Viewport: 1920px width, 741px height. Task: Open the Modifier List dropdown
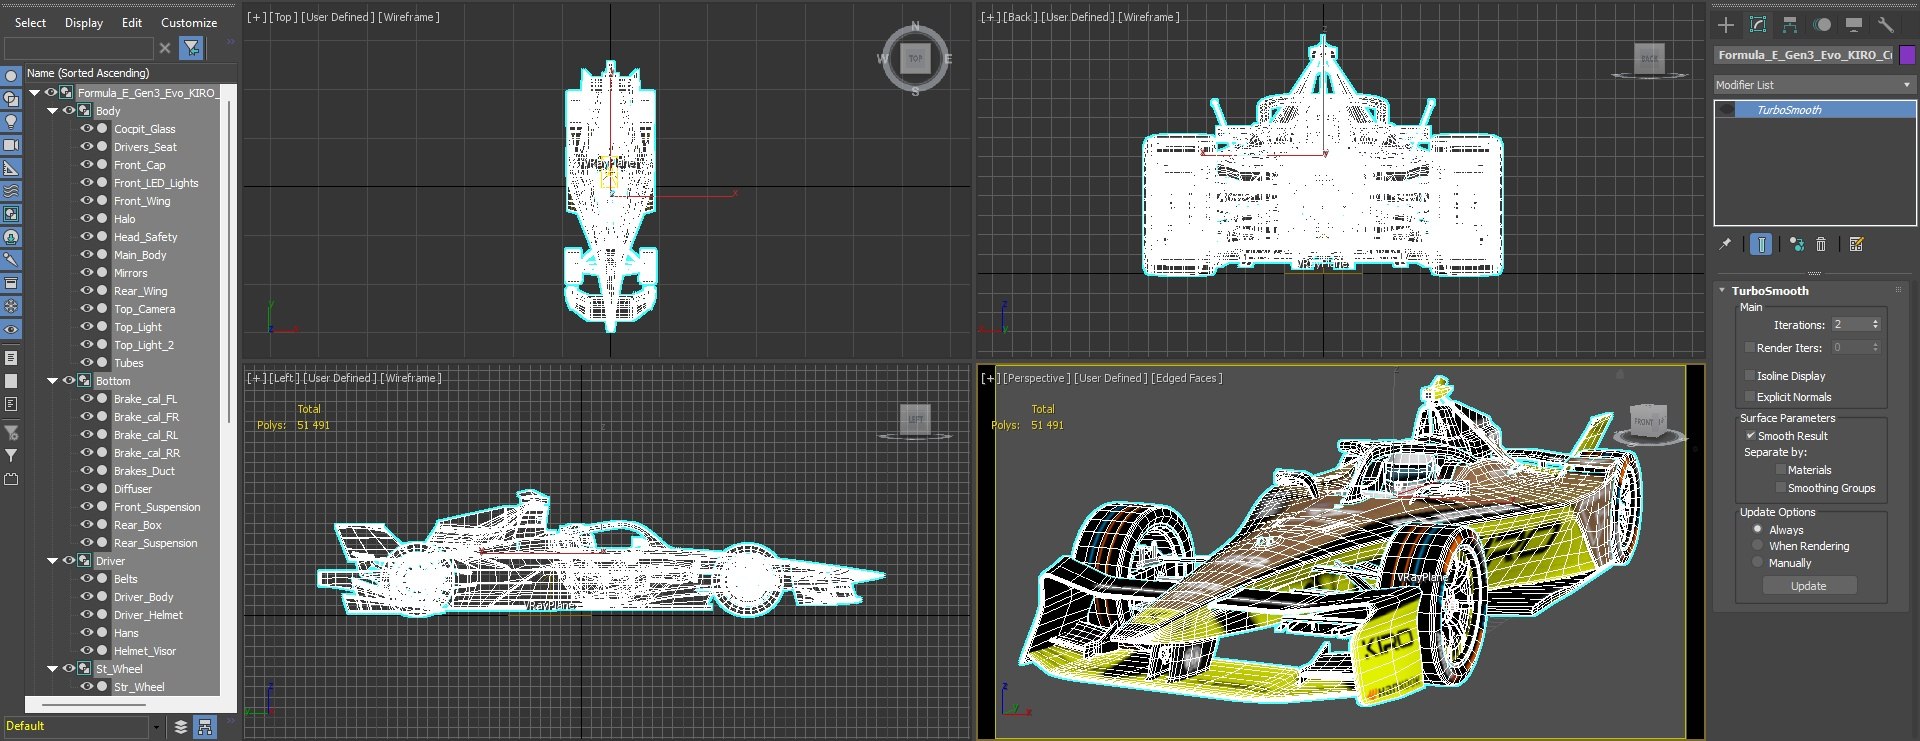[x=1814, y=85]
